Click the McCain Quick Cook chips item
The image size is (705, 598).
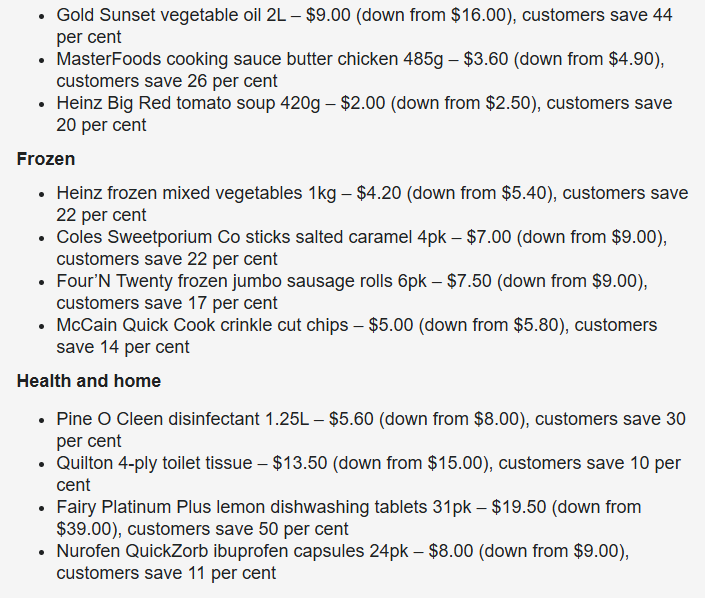(x=357, y=336)
